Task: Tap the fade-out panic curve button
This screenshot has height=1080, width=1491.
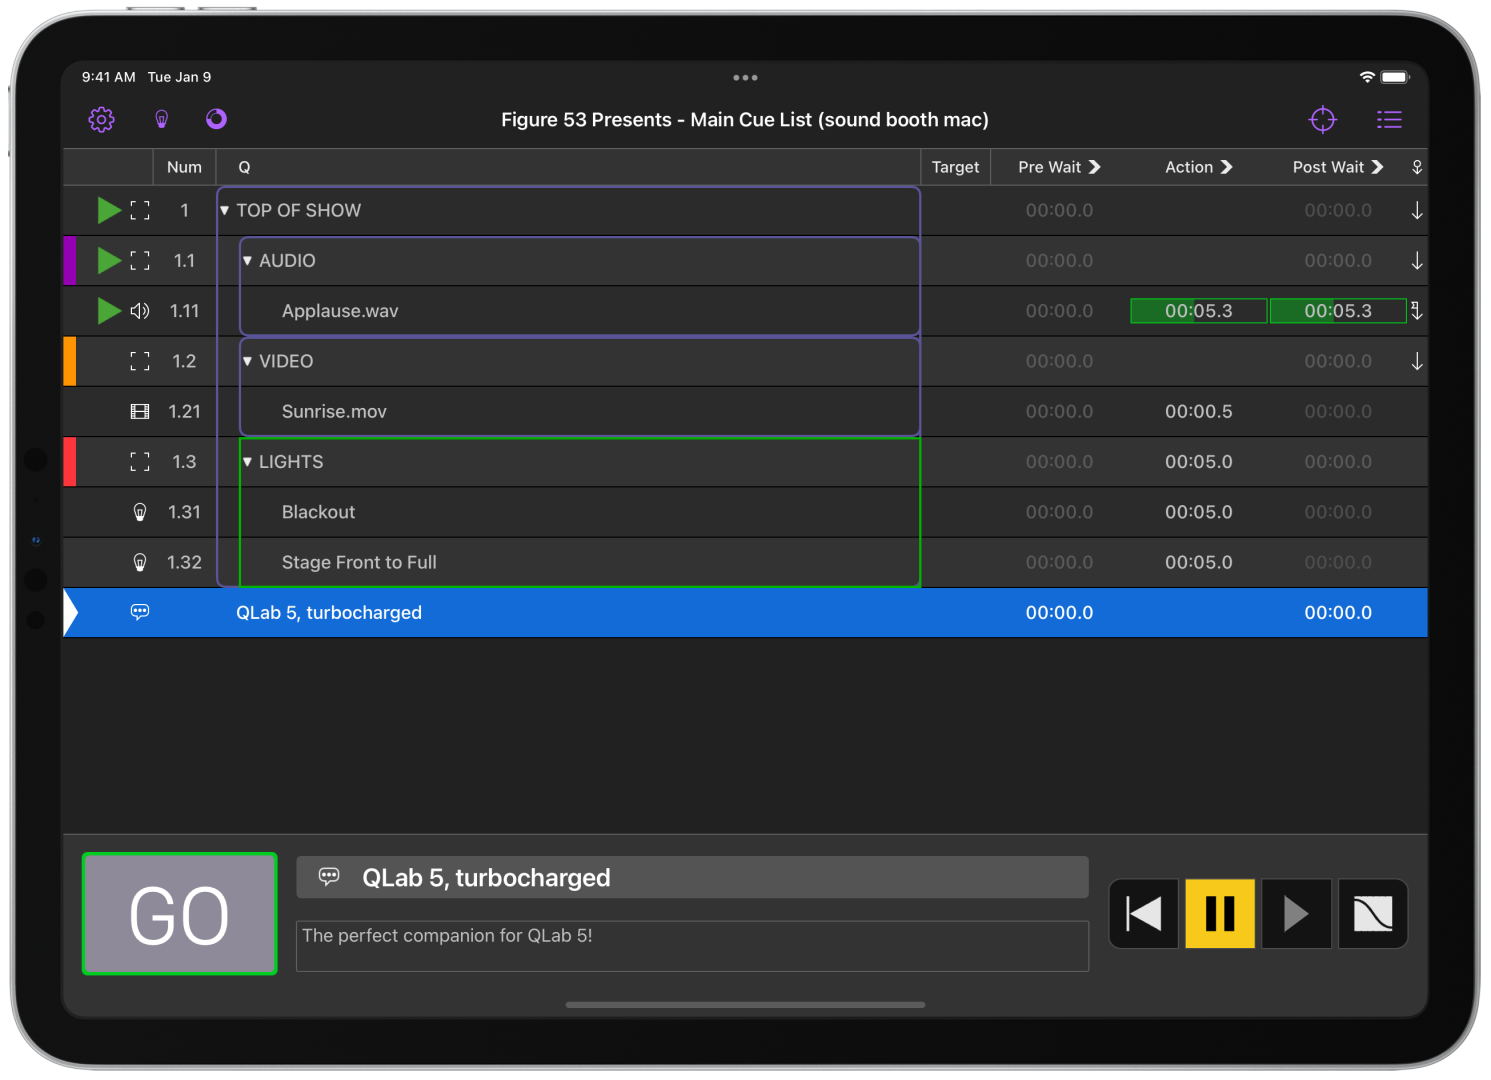Action: 1373,913
